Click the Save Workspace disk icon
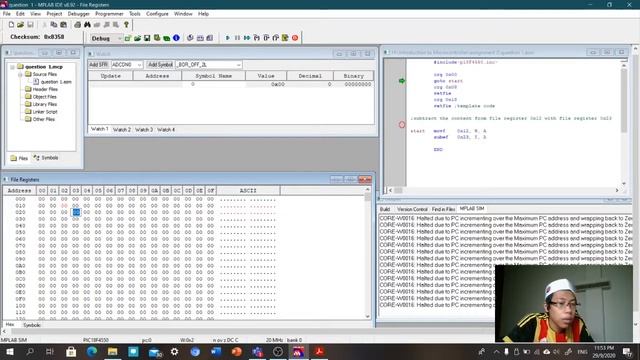This screenshot has height=360, width=640. pos(147,38)
